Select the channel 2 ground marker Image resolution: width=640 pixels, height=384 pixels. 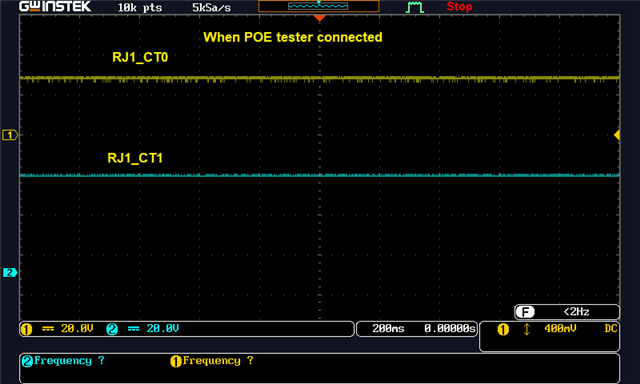[x=10, y=272]
